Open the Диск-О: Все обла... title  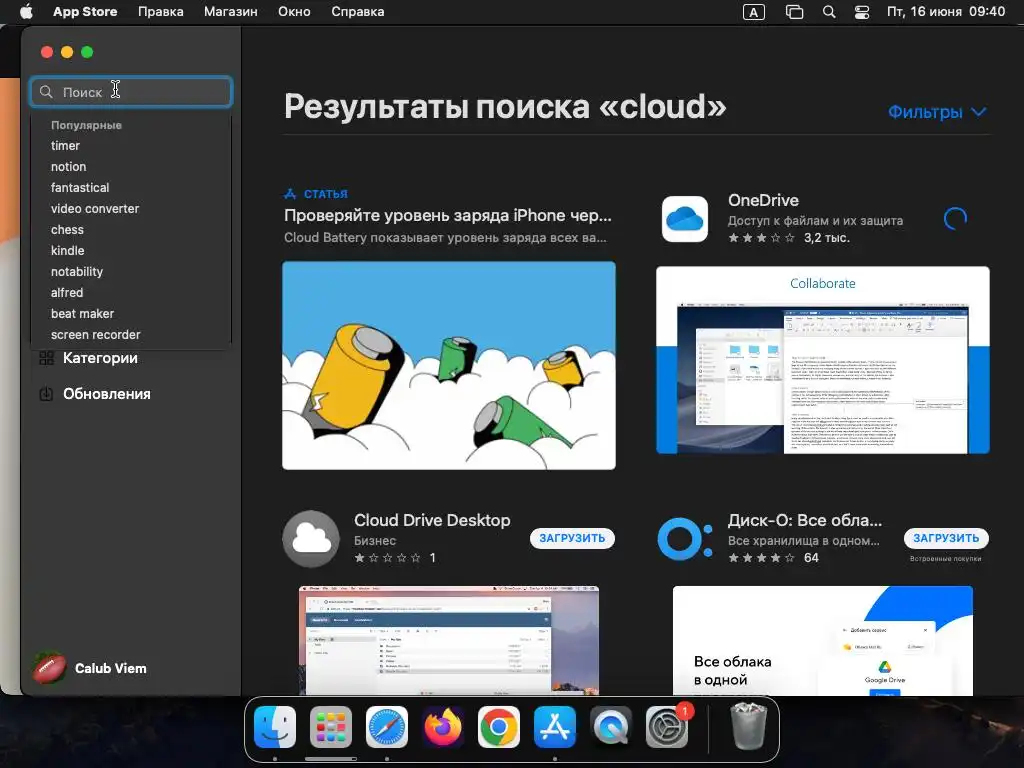pos(805,520)
